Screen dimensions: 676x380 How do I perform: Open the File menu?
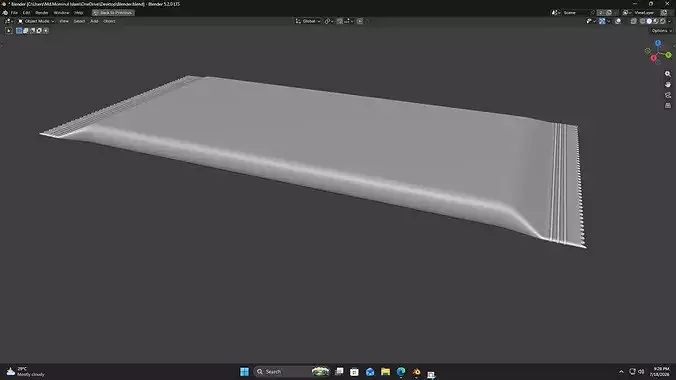click(14, 13)
